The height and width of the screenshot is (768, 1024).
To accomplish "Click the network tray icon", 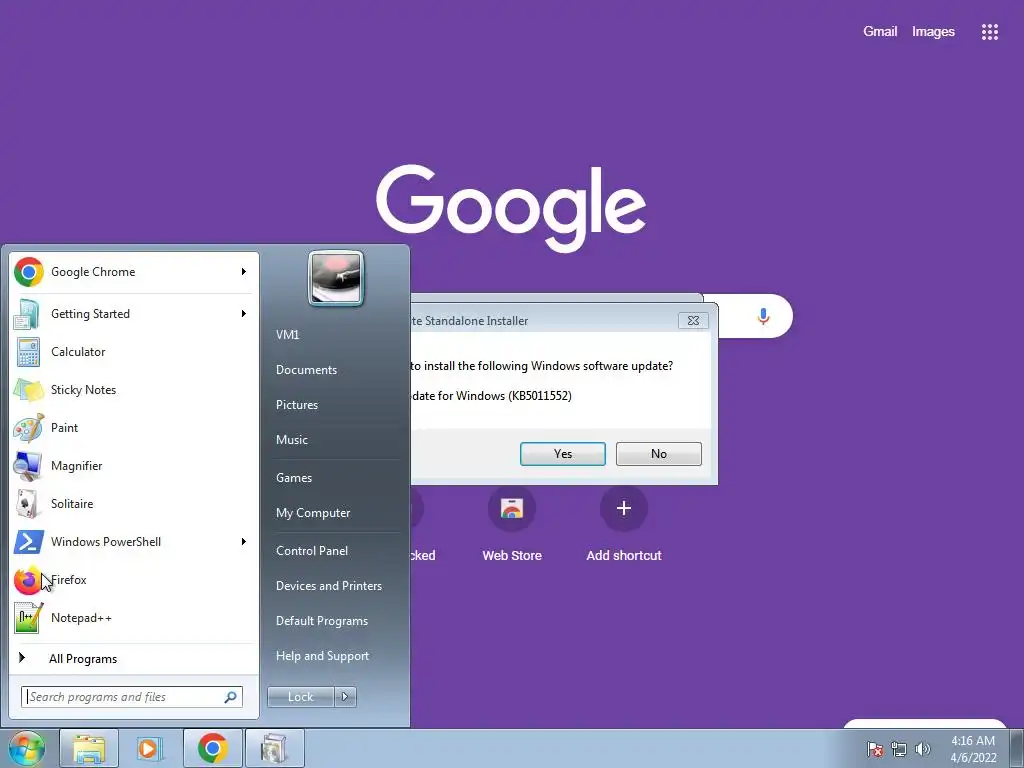I will 899,749.
